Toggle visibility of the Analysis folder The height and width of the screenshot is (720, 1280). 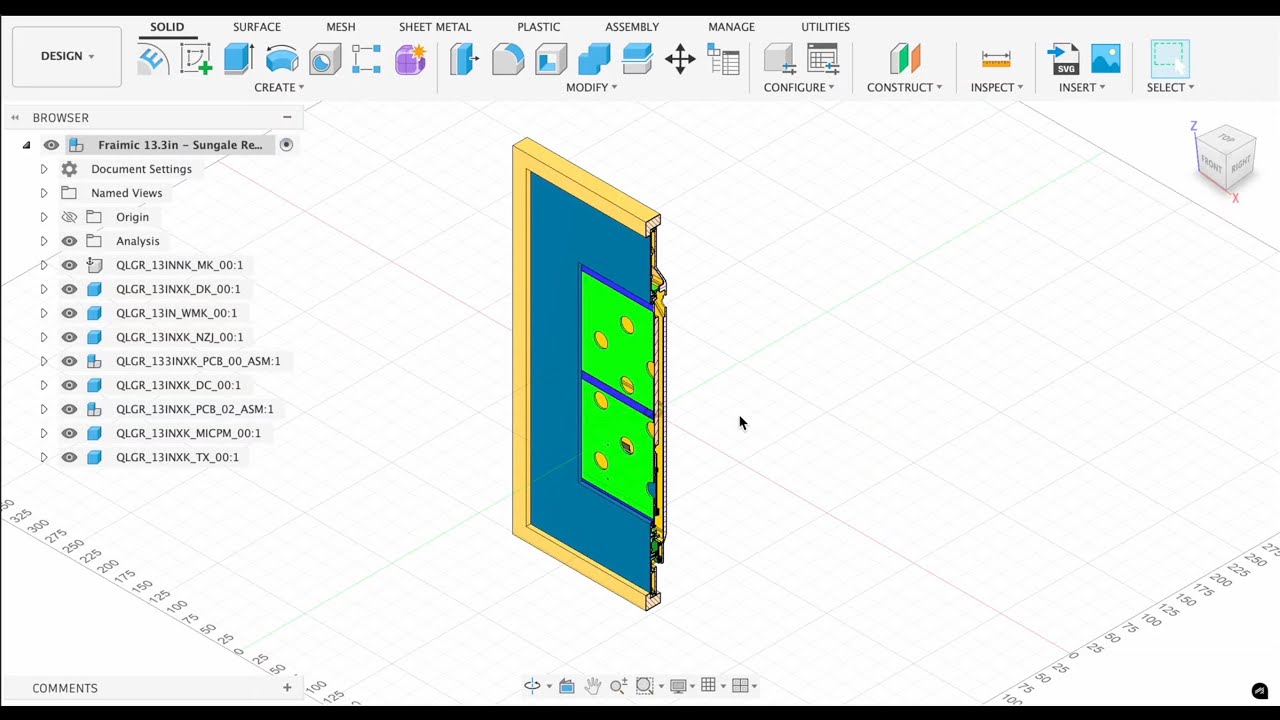(69, 241)
